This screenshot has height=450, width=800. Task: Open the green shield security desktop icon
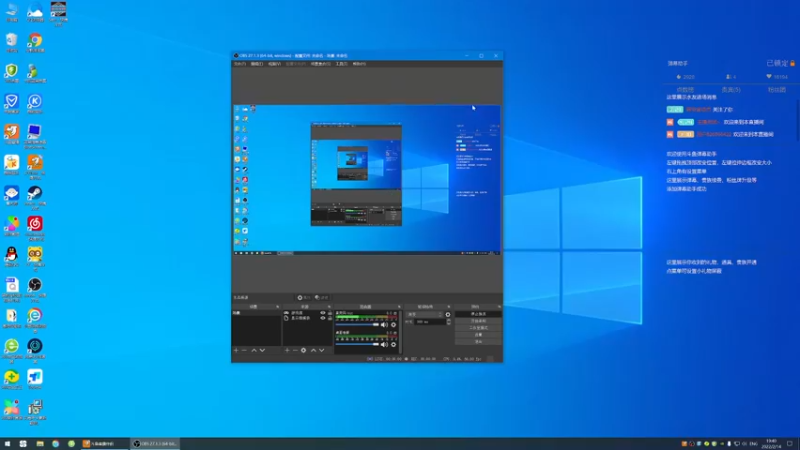click(11, 73)
